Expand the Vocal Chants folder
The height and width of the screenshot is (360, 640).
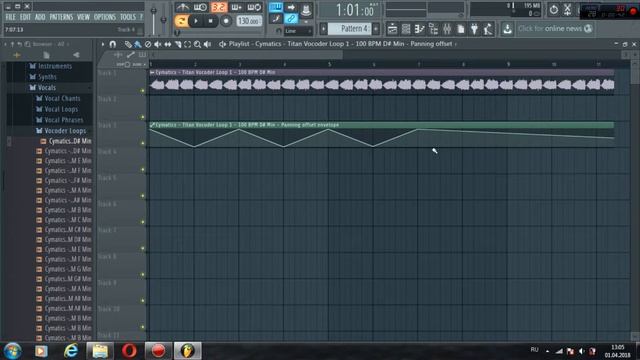(x=58, y=98)
